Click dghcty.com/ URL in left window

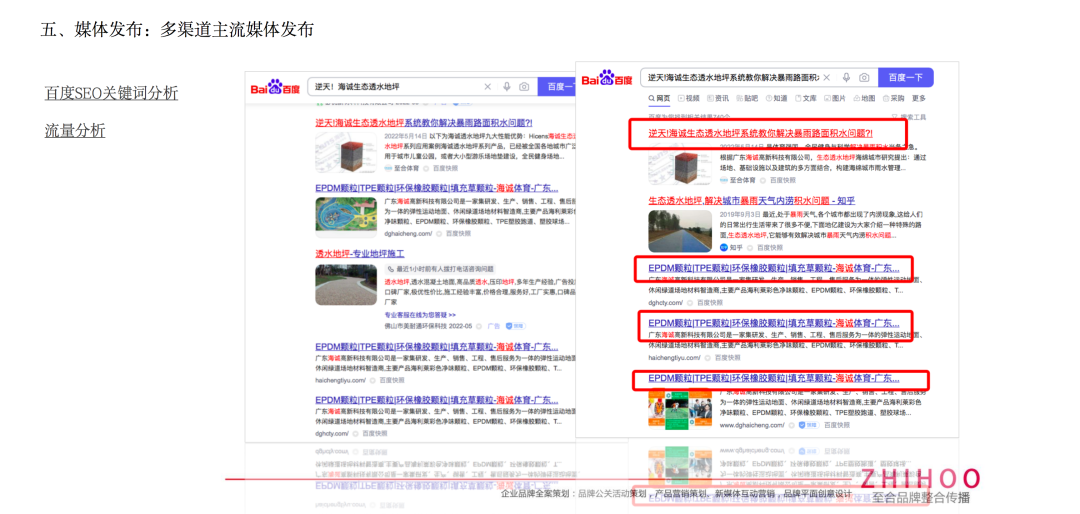(332, 433)
